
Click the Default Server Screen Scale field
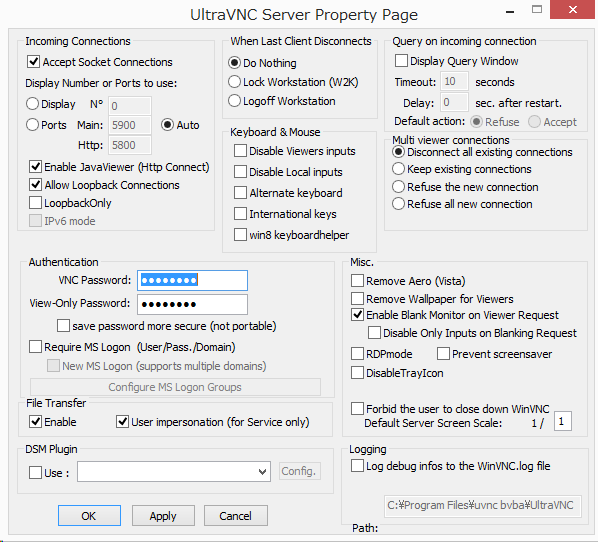[563, 421]
